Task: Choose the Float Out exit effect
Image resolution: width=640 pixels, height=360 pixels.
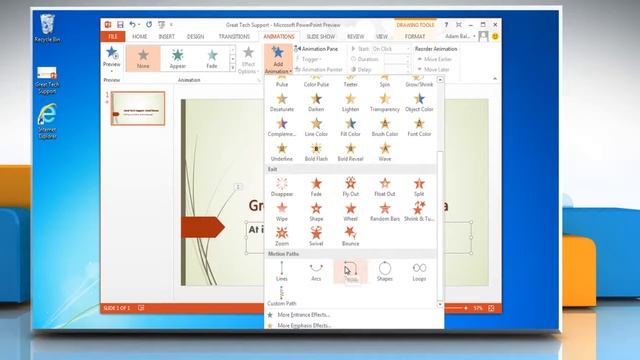Action: coord(384,187)
